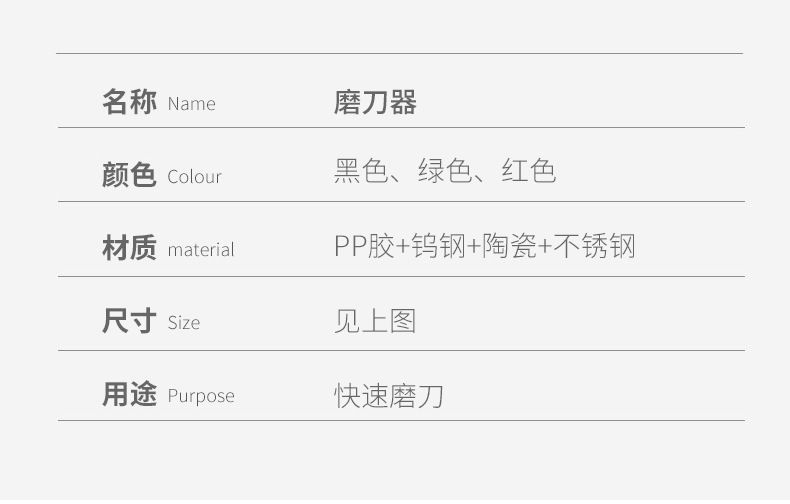Image resolution: width=790 pixels, height=504 pixels.
Task: Click the 用途 row label
Action: pyautogui.click(x=129, y=394)
